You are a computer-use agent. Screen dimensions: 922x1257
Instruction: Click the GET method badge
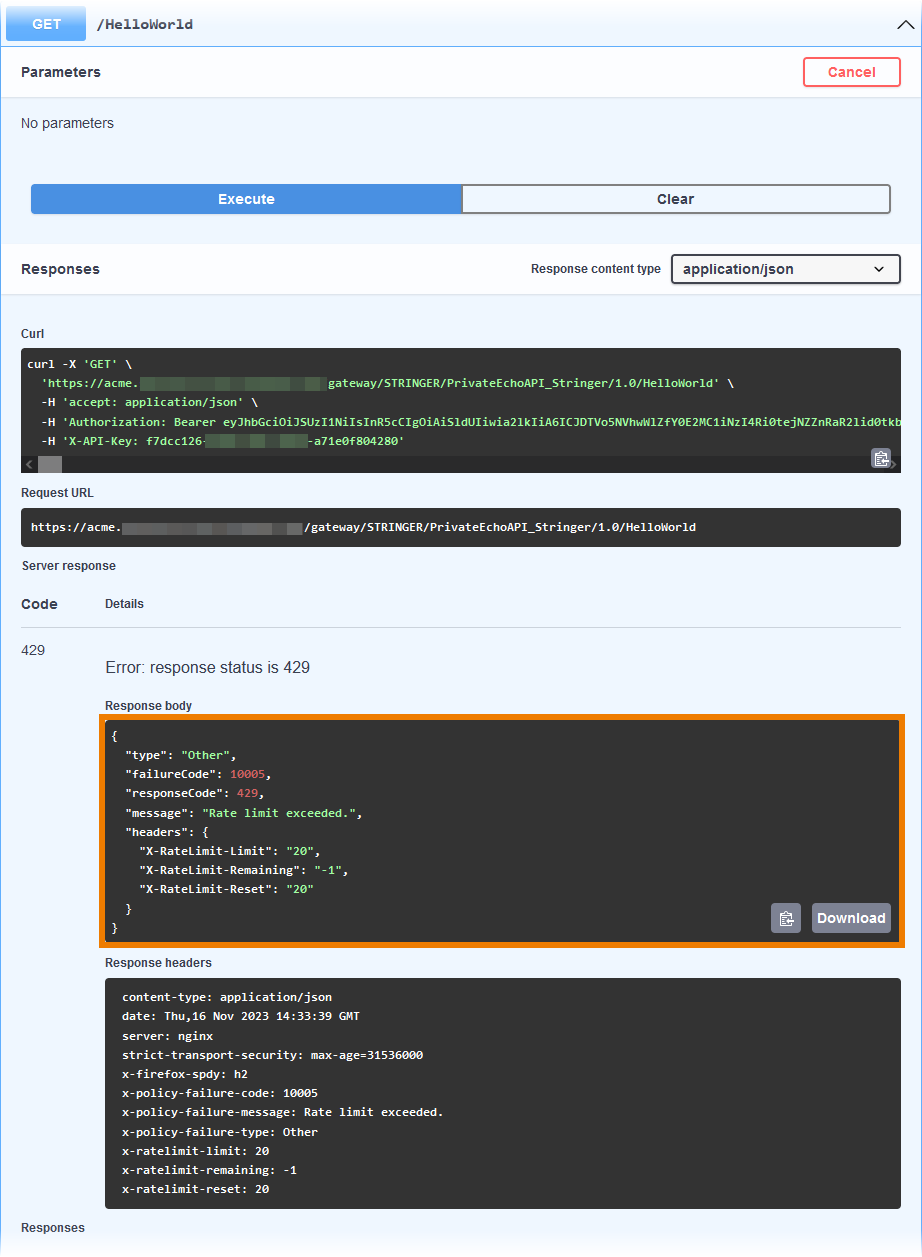coord(47,24)
